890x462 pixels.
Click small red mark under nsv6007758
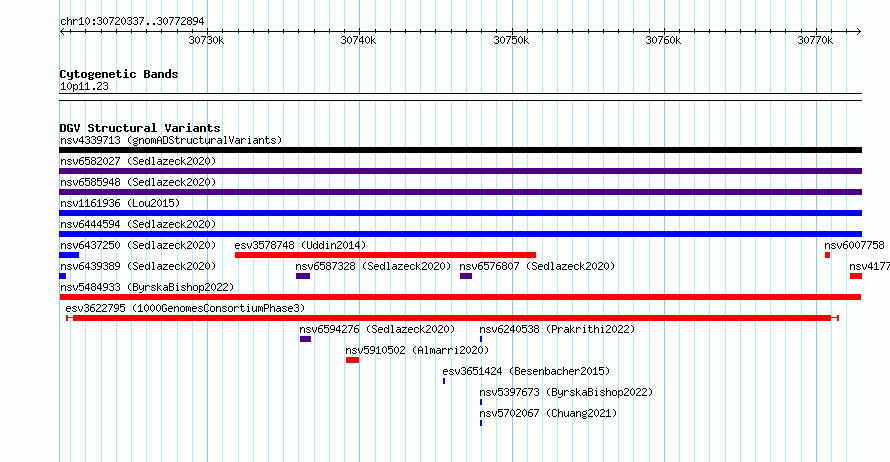828,255
